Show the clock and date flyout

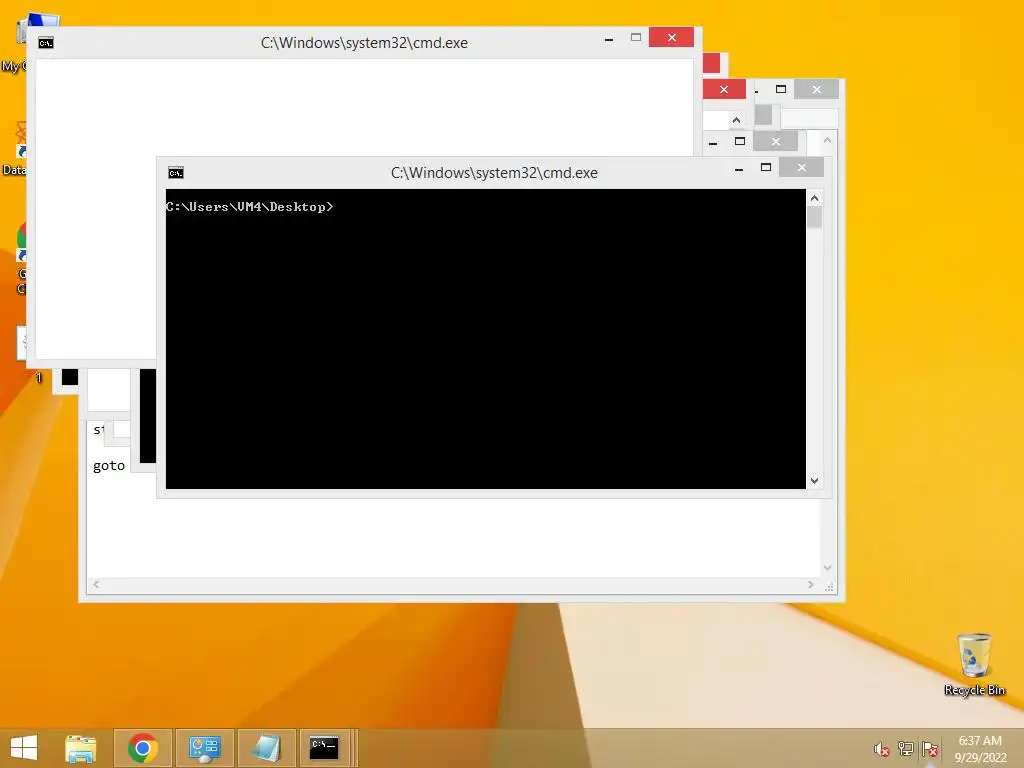(980, 749)
